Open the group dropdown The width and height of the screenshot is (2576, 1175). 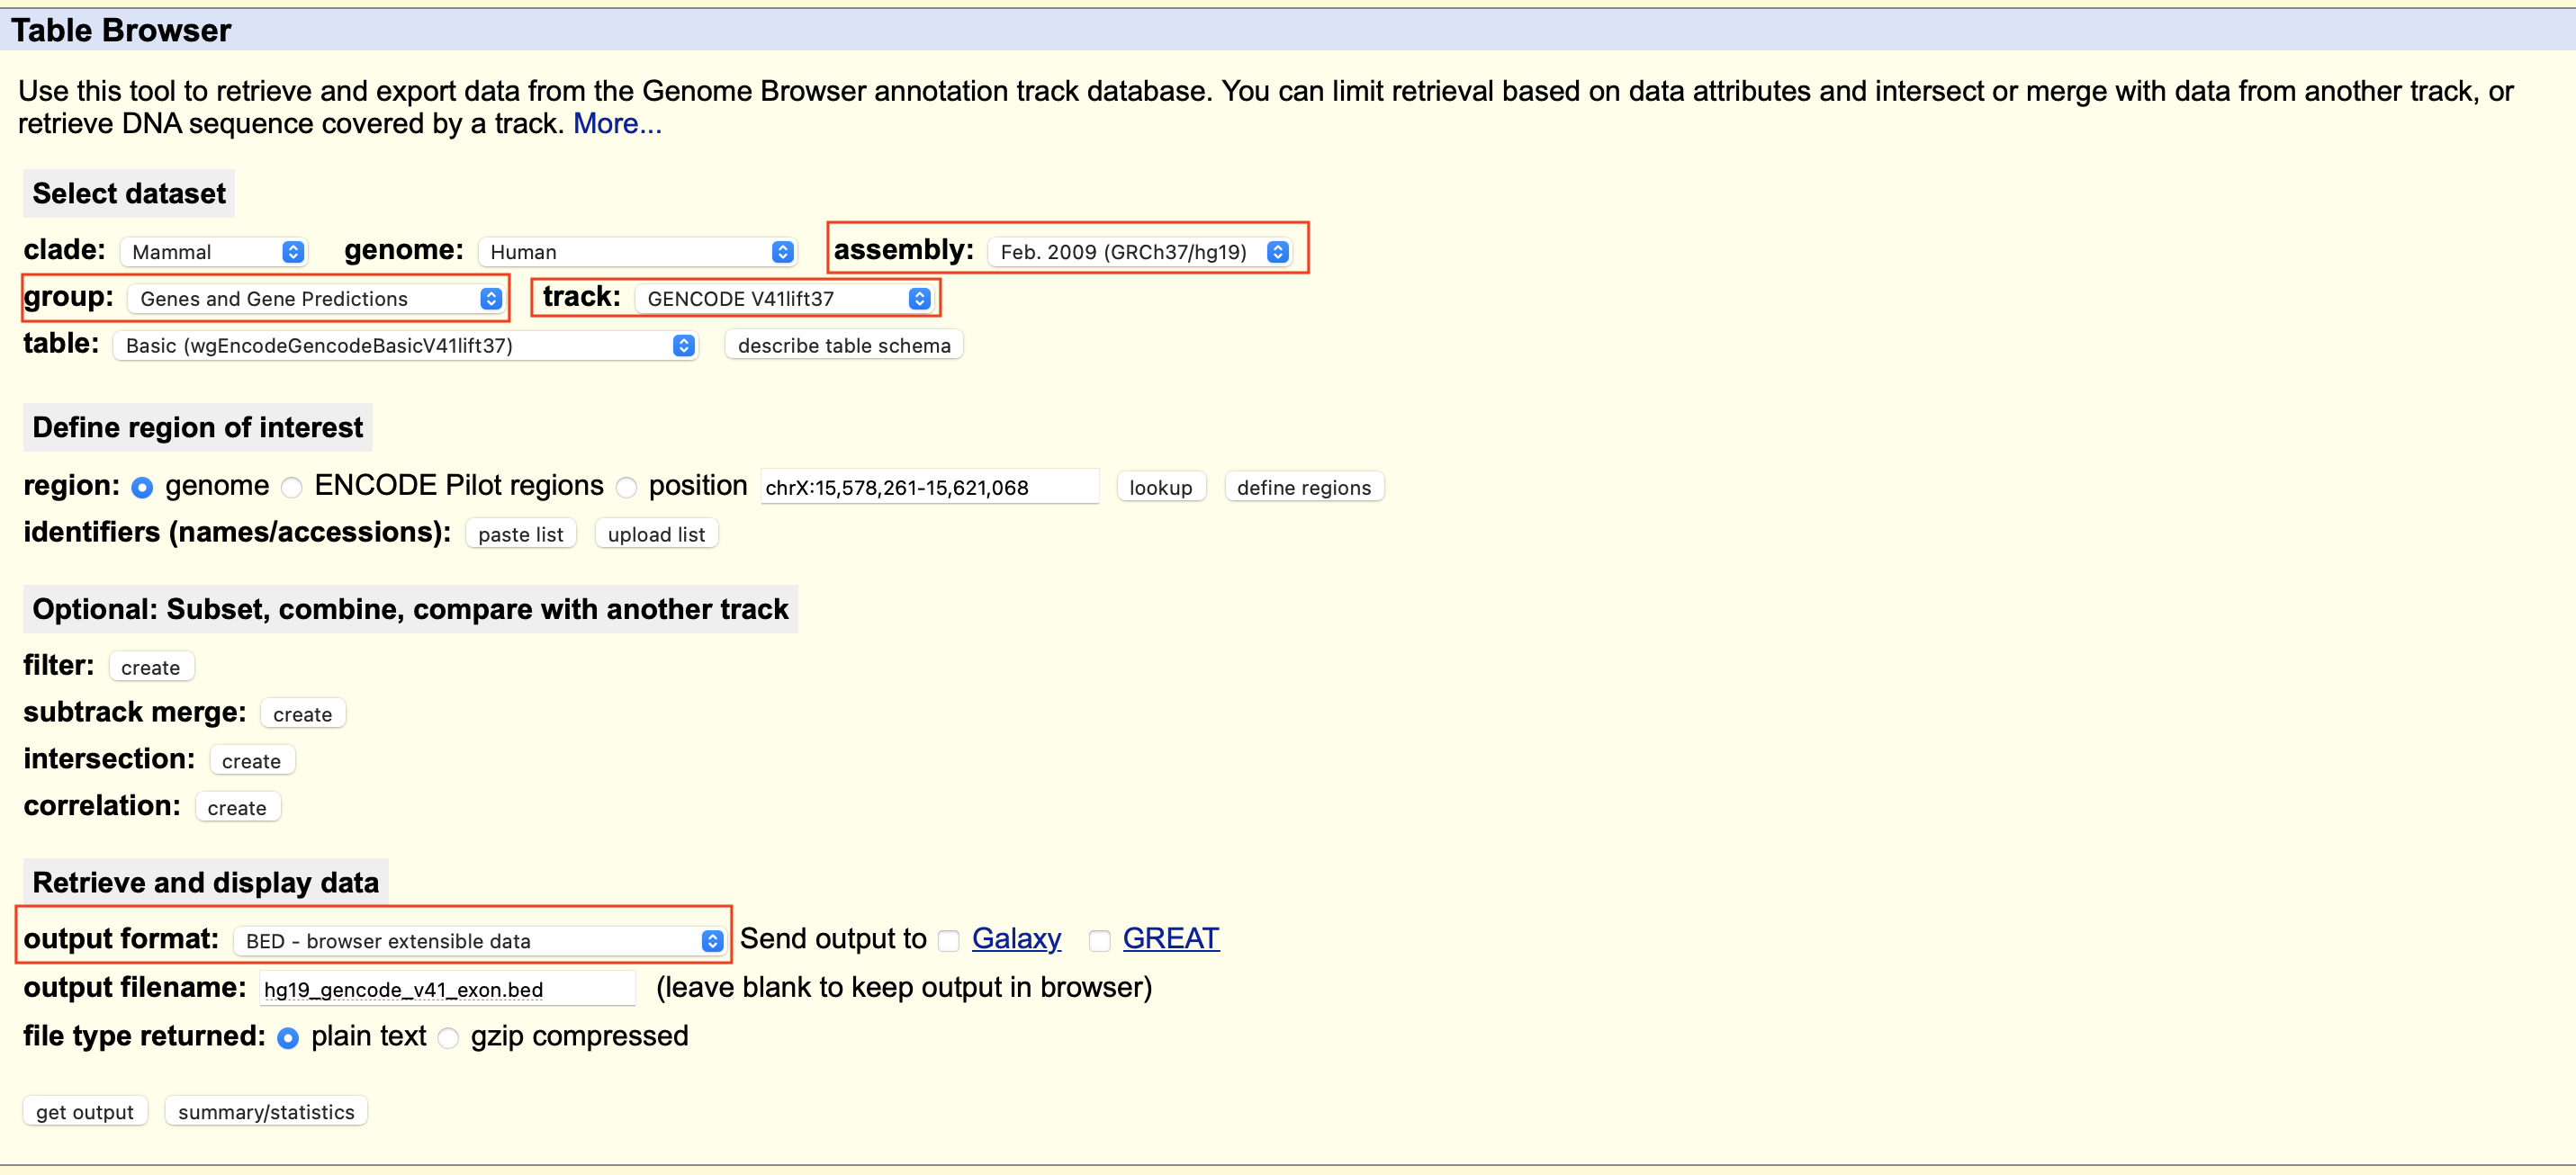click(x=317, y=298)
